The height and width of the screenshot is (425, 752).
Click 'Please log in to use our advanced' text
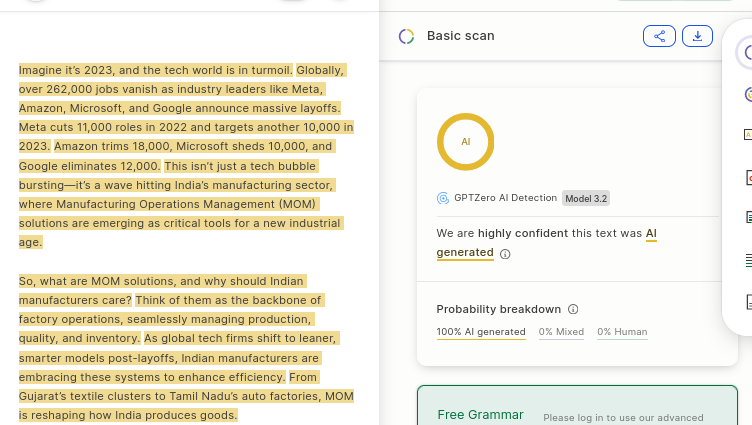pos(623,418)
